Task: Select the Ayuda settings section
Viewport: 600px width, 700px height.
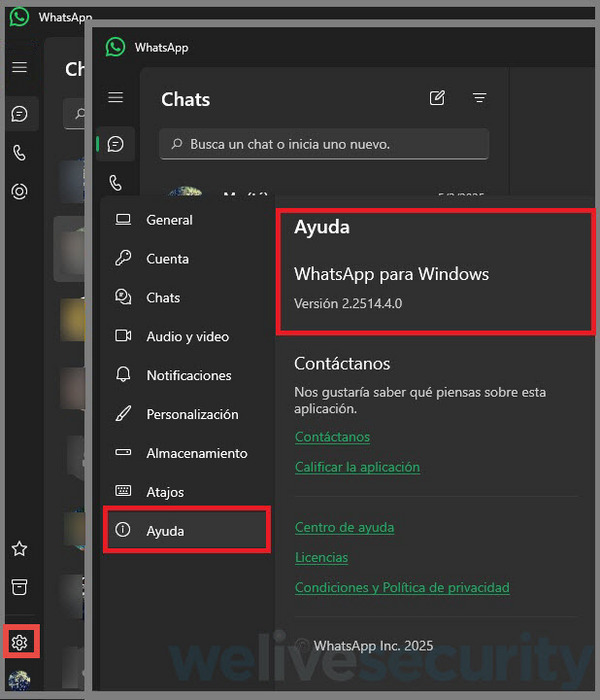Action: click(x=165, y=531)
